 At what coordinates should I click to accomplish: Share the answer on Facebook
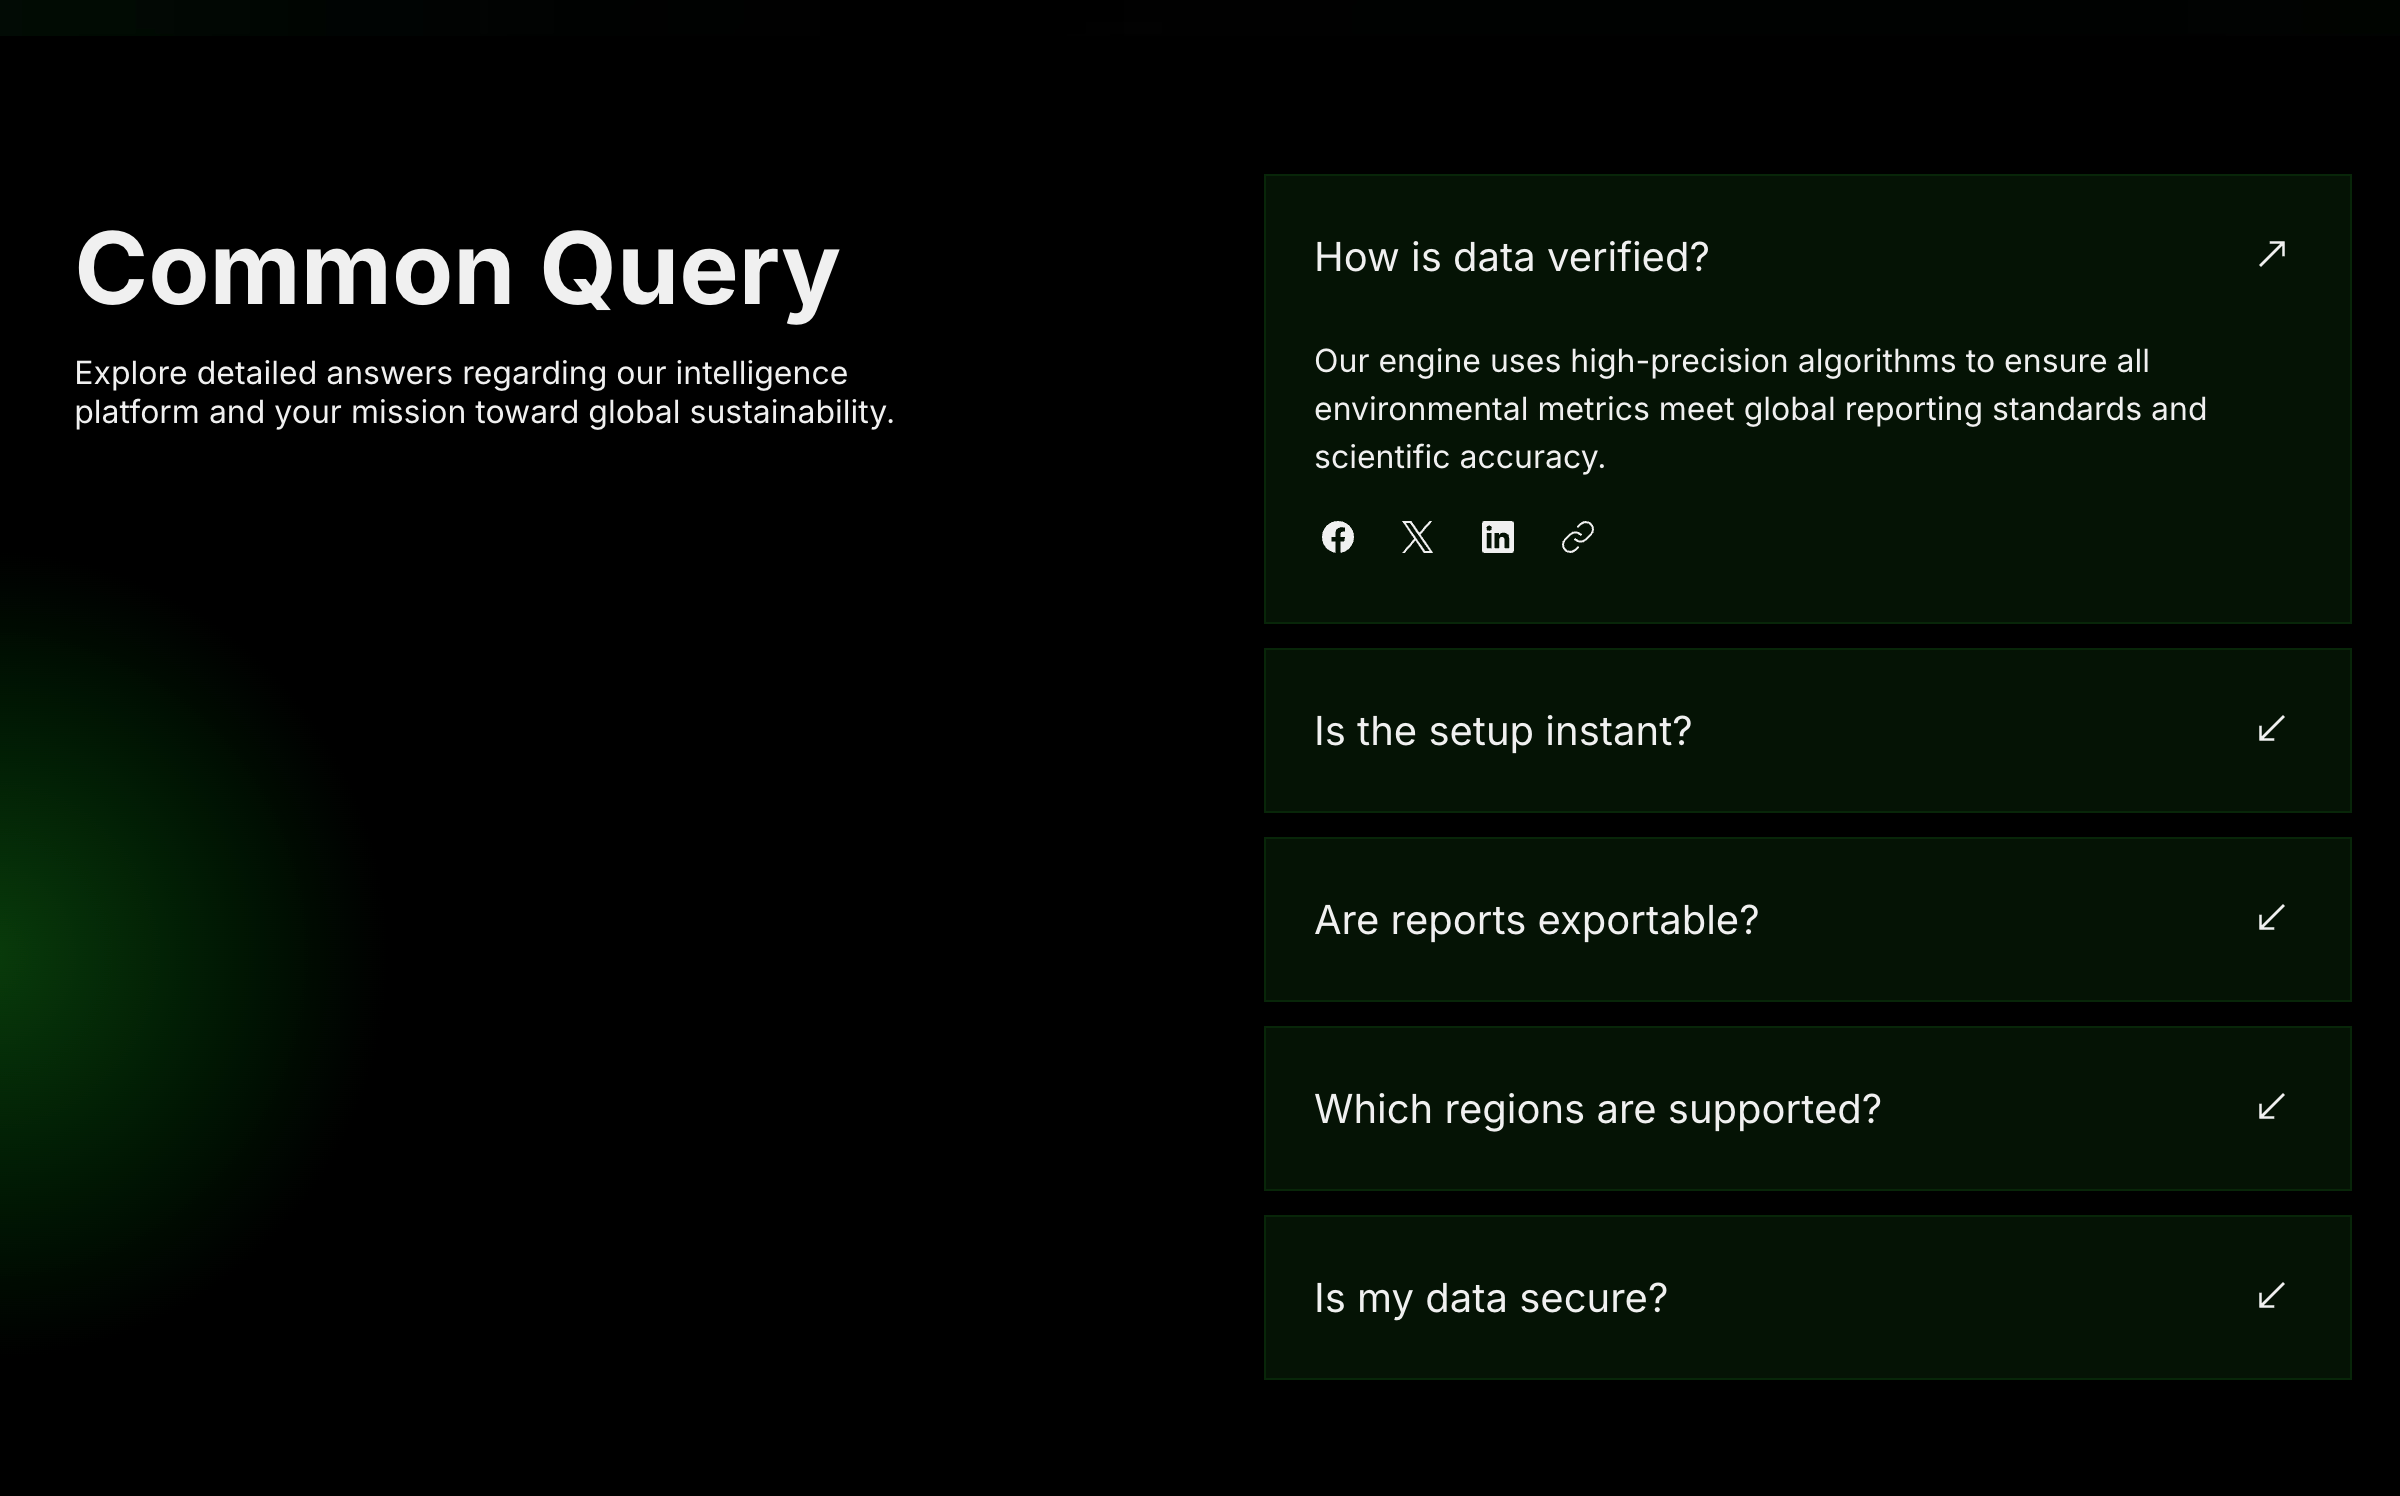pyautogui.click(x=1337, y=537)
